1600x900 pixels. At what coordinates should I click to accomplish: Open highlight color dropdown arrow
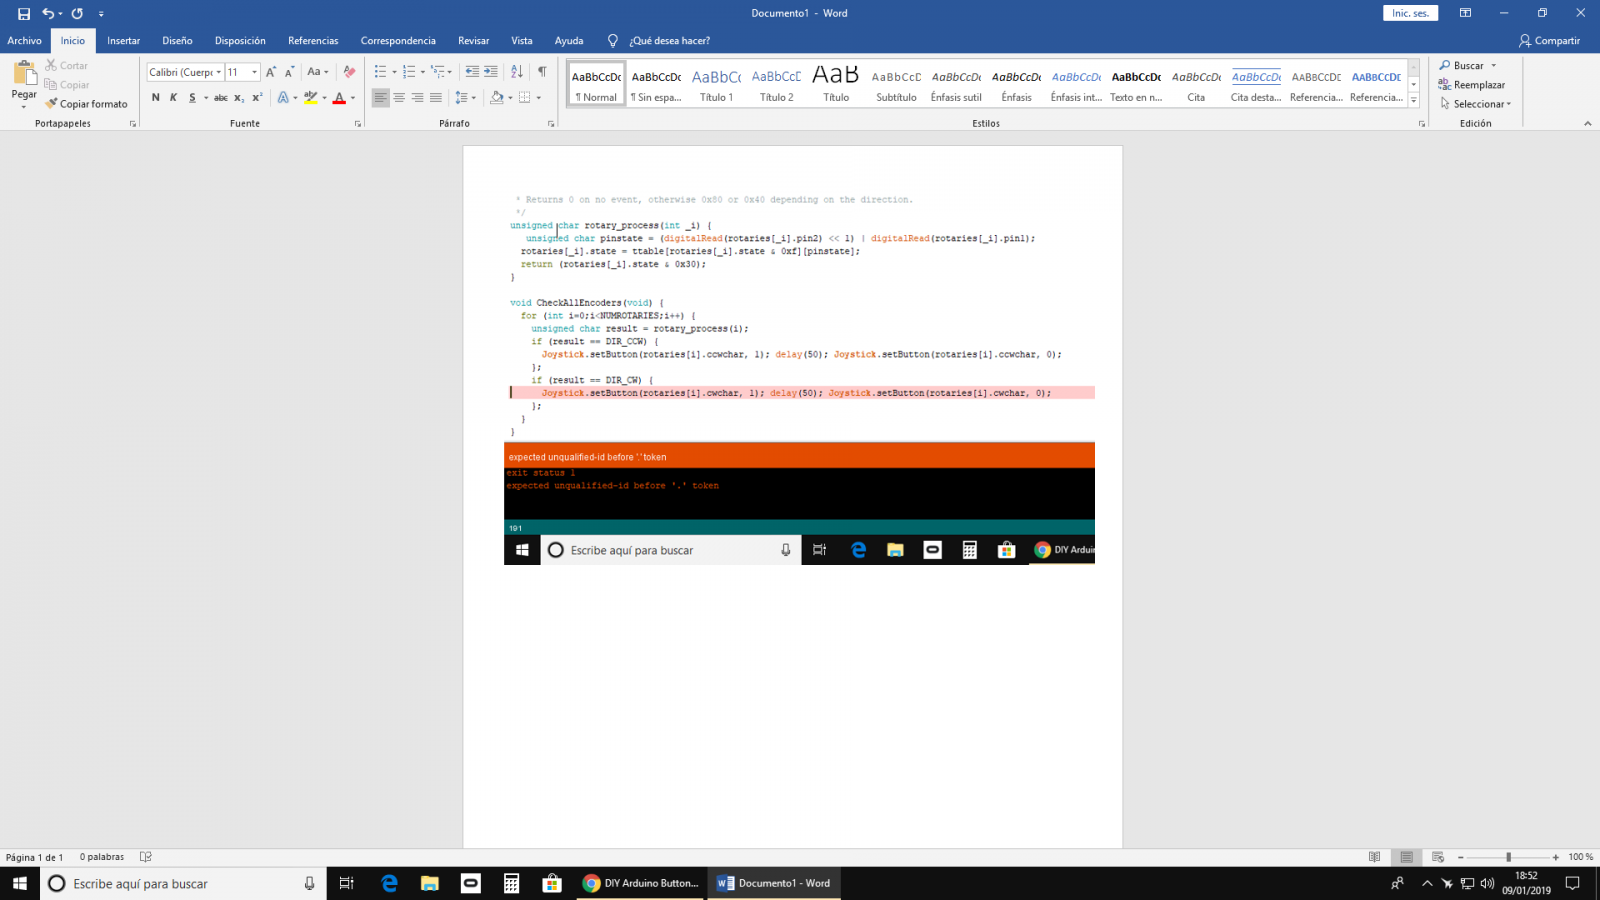[324, 98]
